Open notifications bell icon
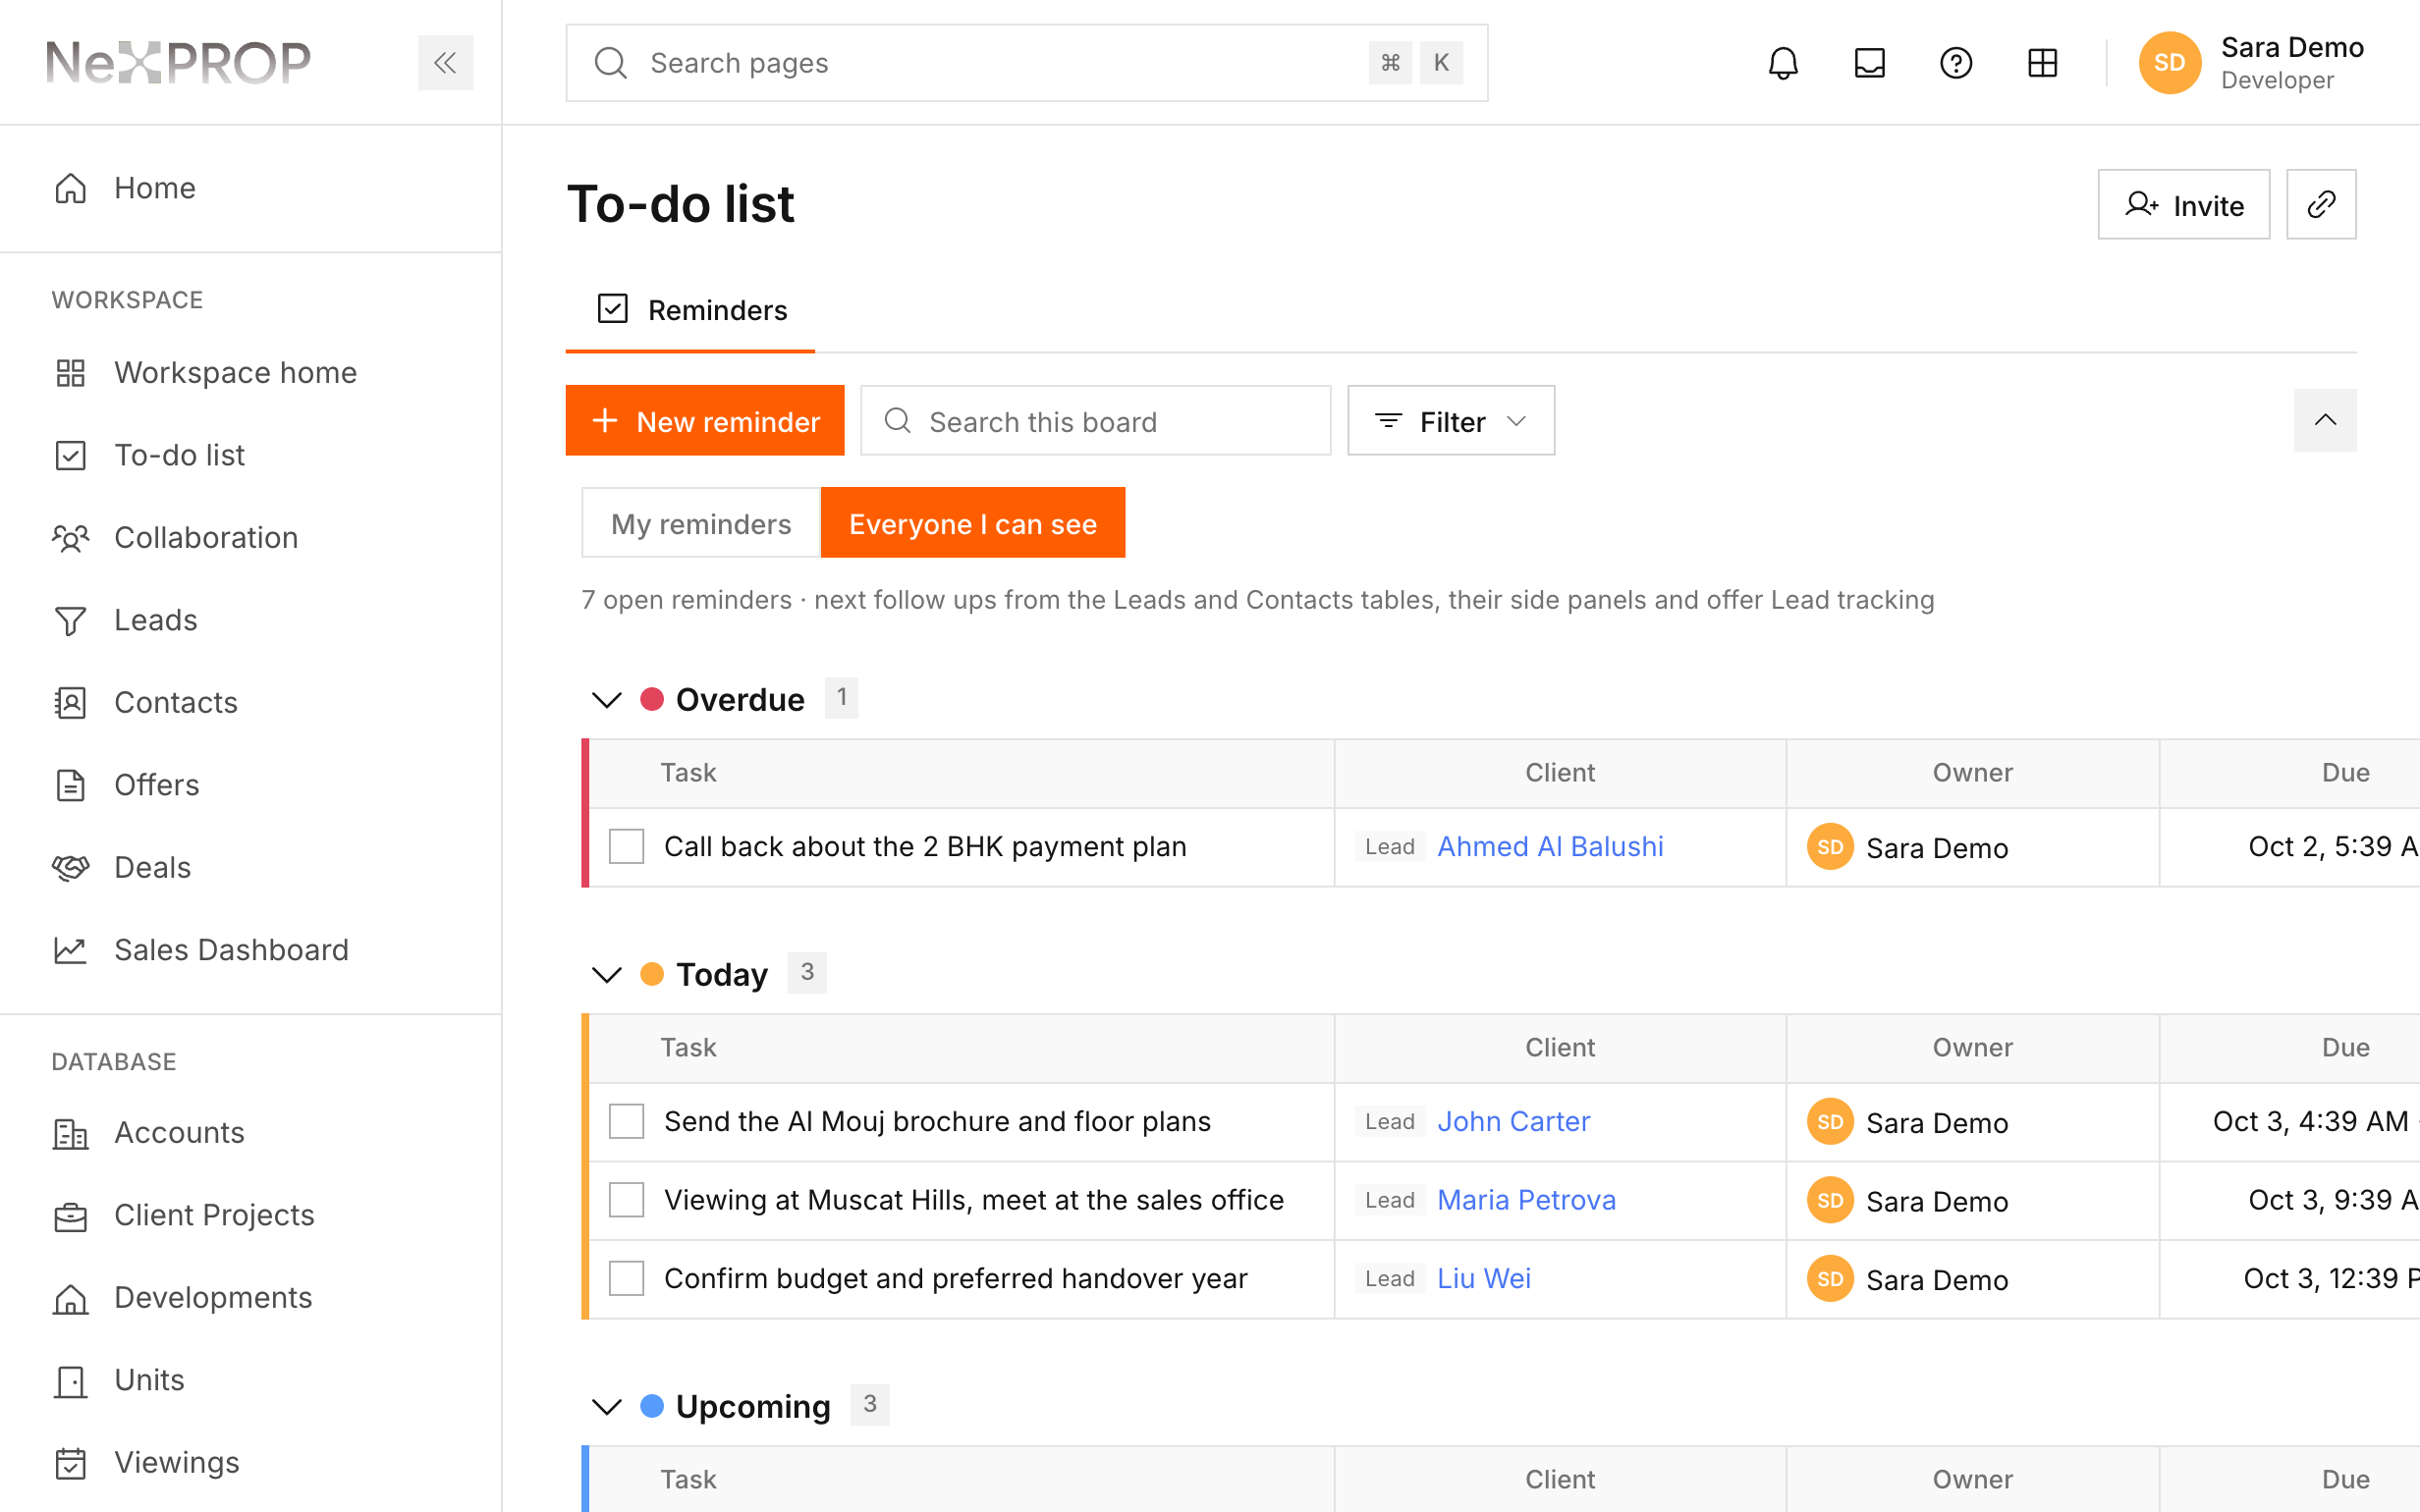 tap(1783, 63)
